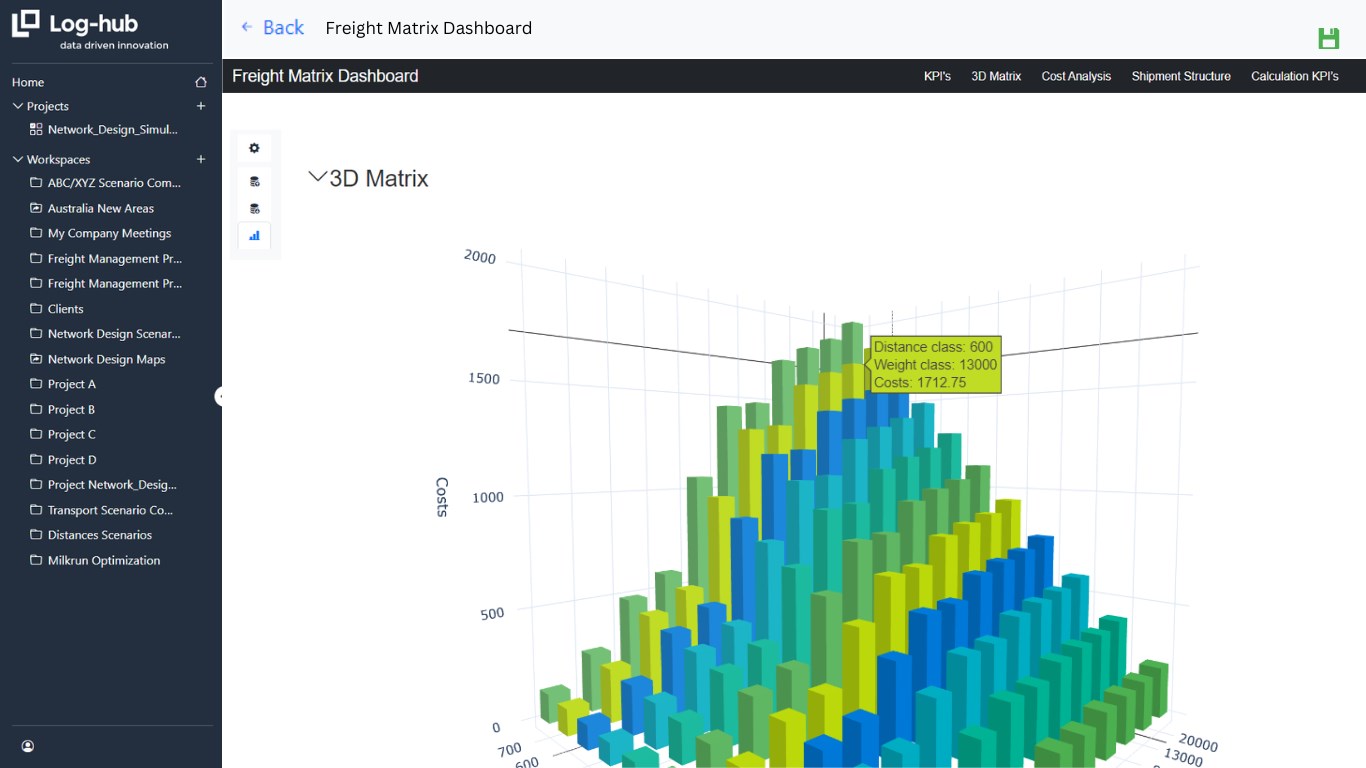Click the database icon directly above the chart icon

pos(254,209)
